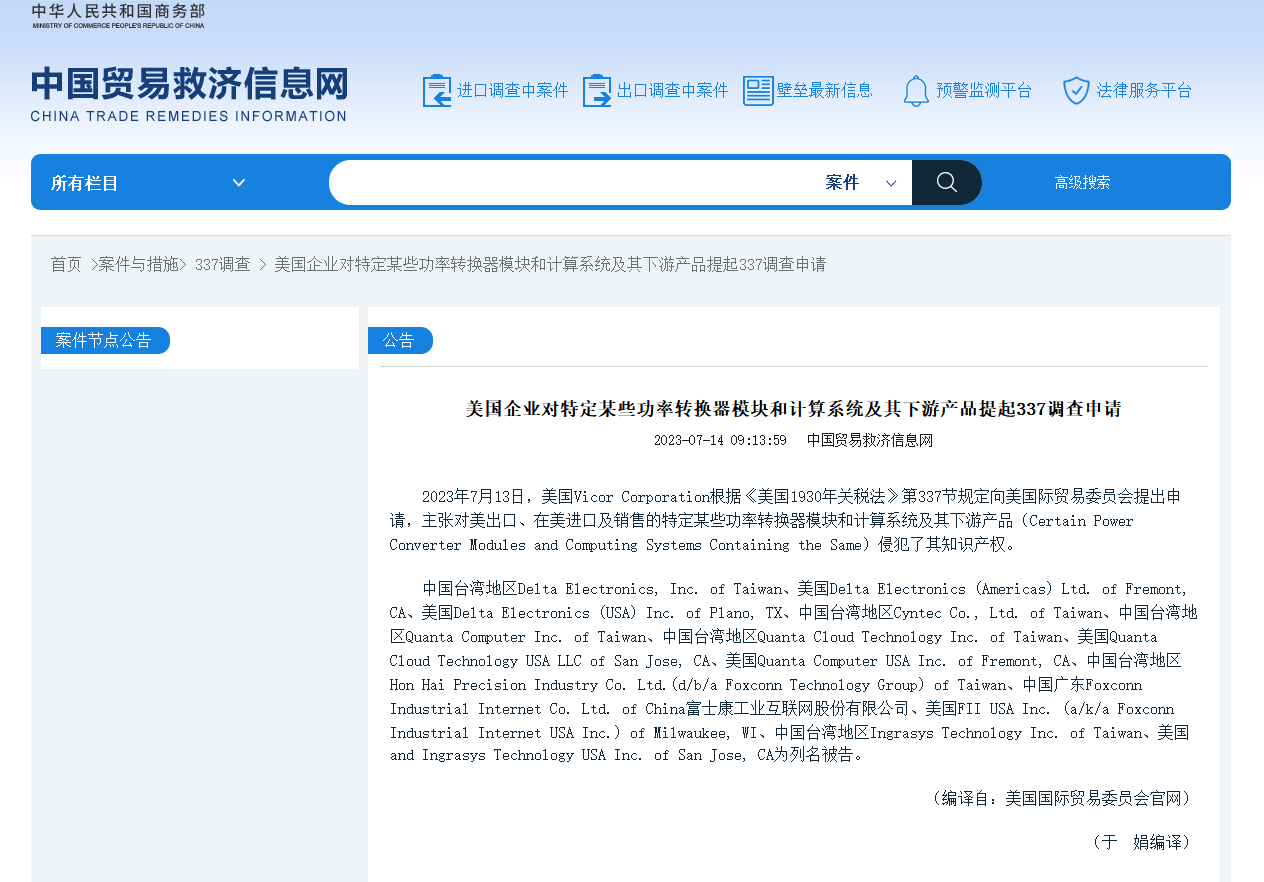Click the chevron beside 所有栏目
The width and height of the screenshot is (1264, 882).
coord(239,183)
